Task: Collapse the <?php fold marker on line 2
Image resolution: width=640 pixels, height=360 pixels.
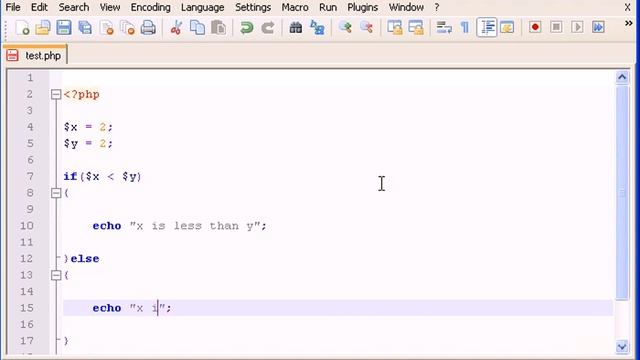Action: [56, 95]
